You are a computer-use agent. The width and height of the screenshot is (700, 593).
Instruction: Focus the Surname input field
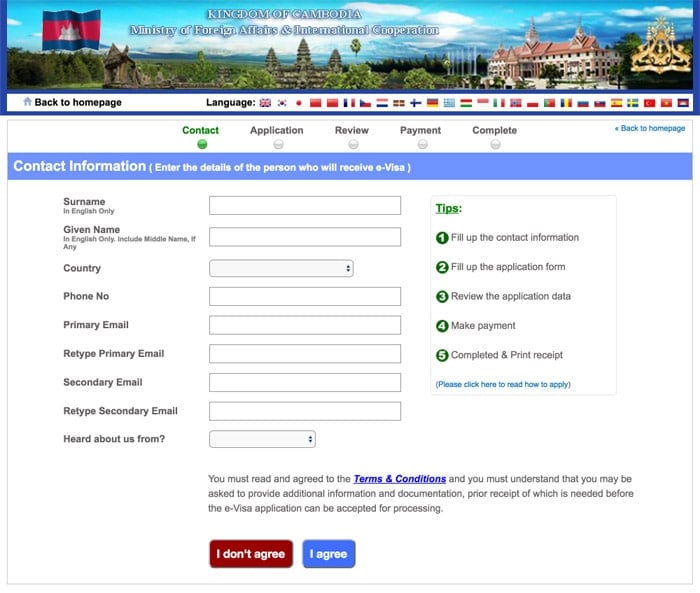(305, 205)
